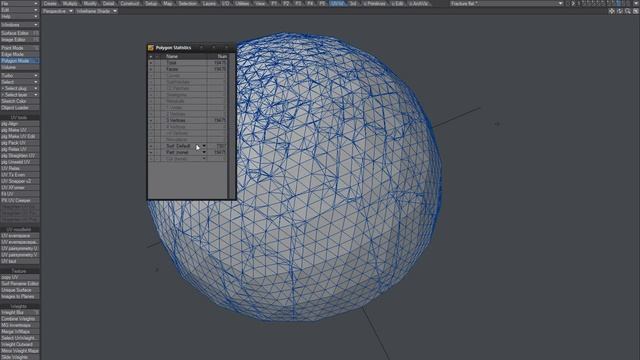Toggle Volume selection mode
The image size is (640, 360).
coord(20,67)
